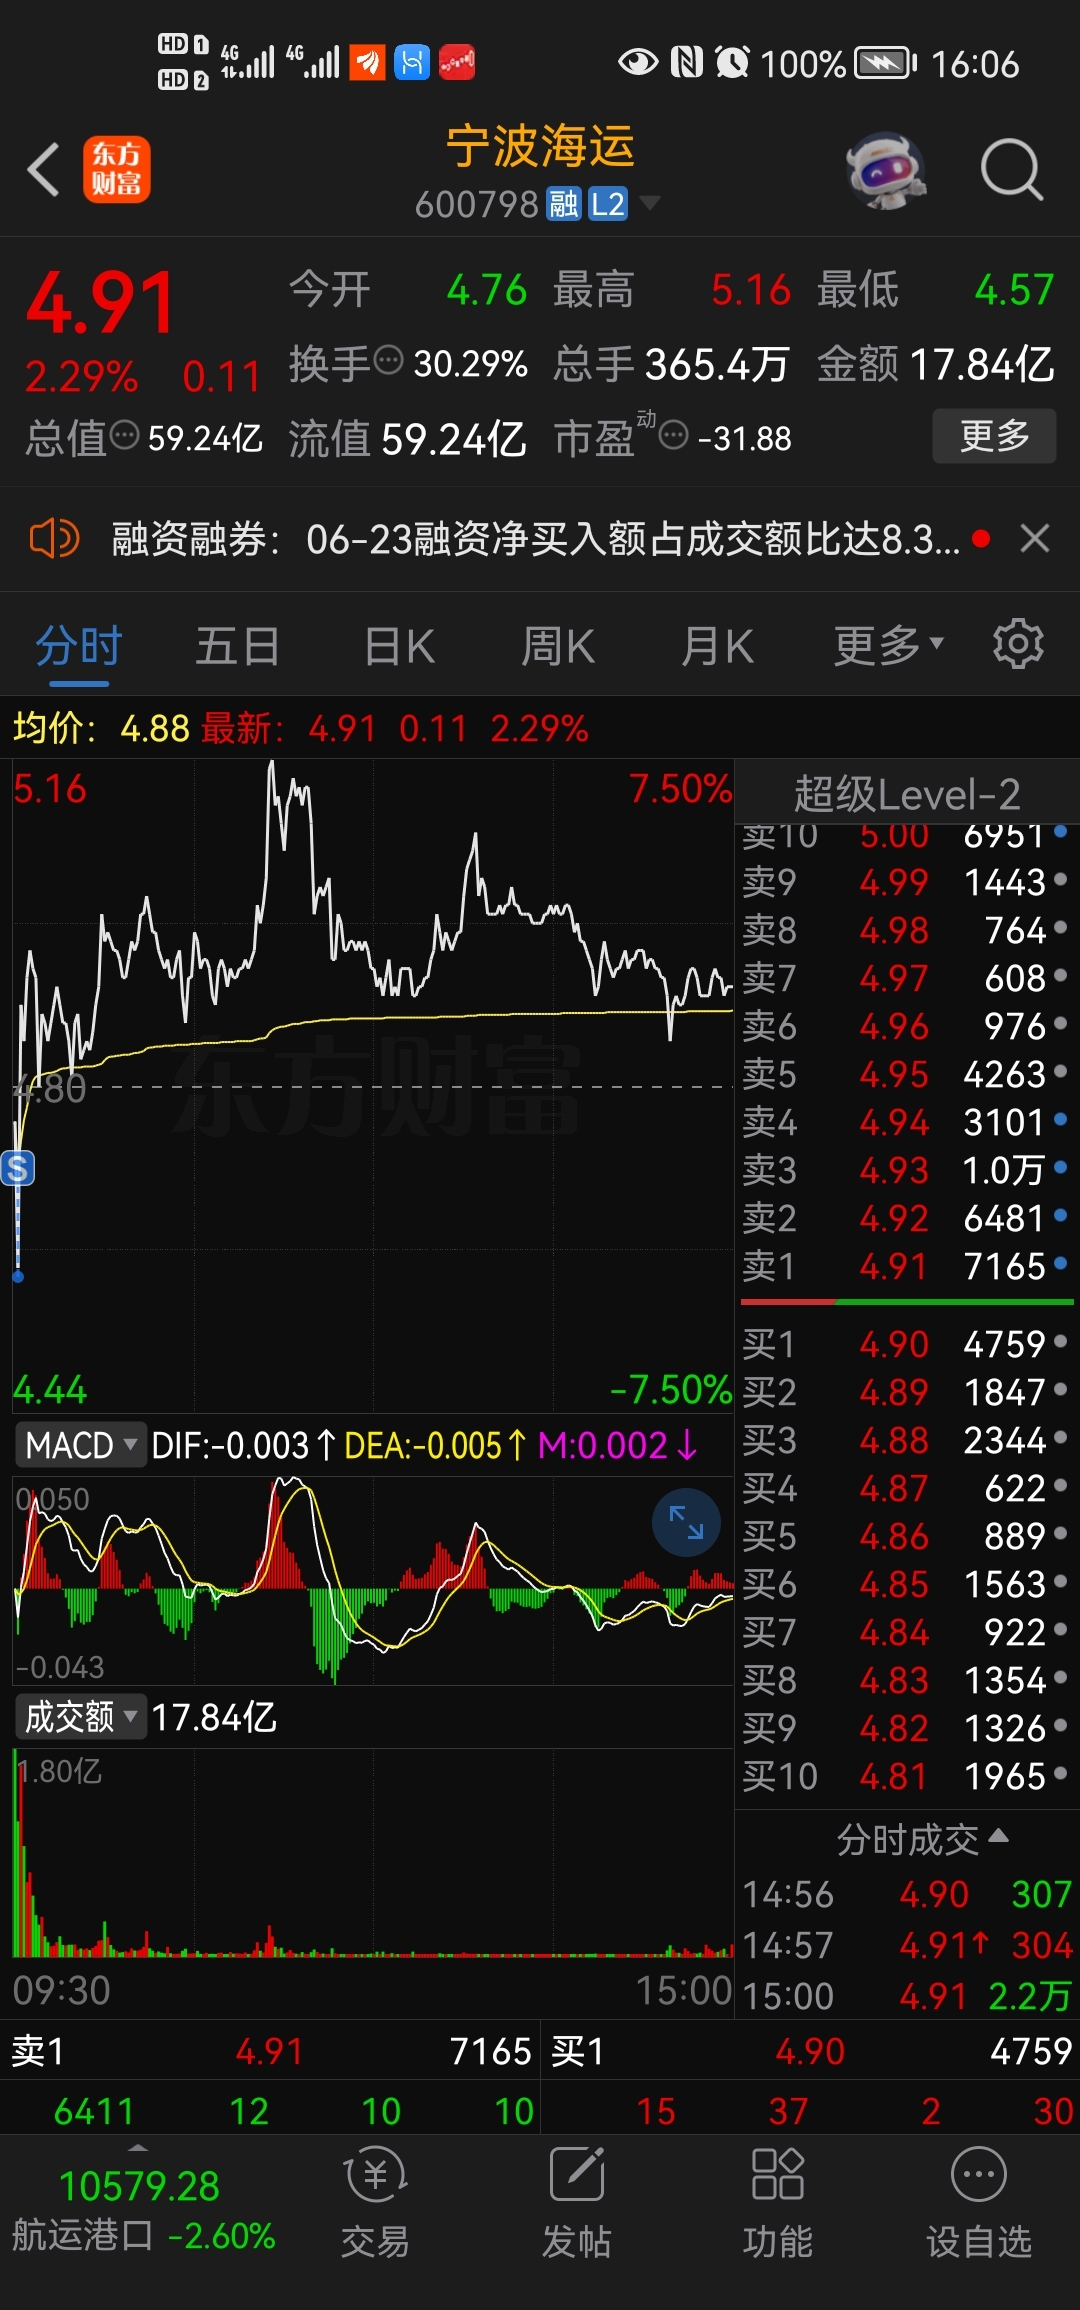
Task: Tap buy-sell ratio red-green bar
Action: (x=907, y=1302)
